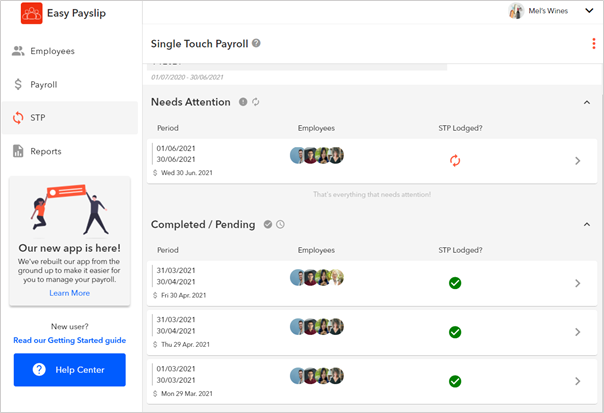This screenshot has width=604, height=413.
Task: Click the refresh icon next to Needs Attention
Action: (255, 102)
